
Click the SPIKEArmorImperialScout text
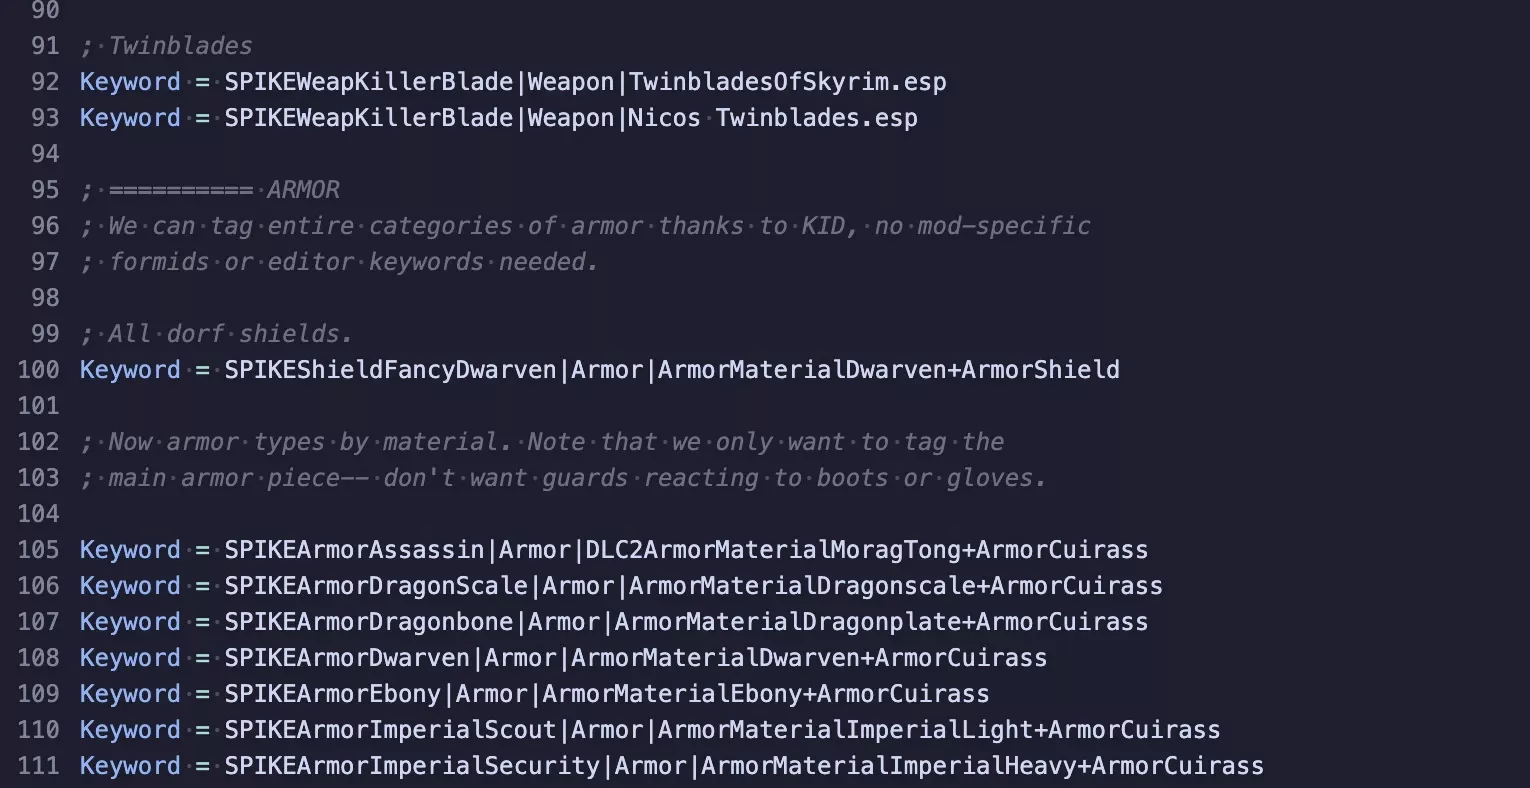pos(390,730)
